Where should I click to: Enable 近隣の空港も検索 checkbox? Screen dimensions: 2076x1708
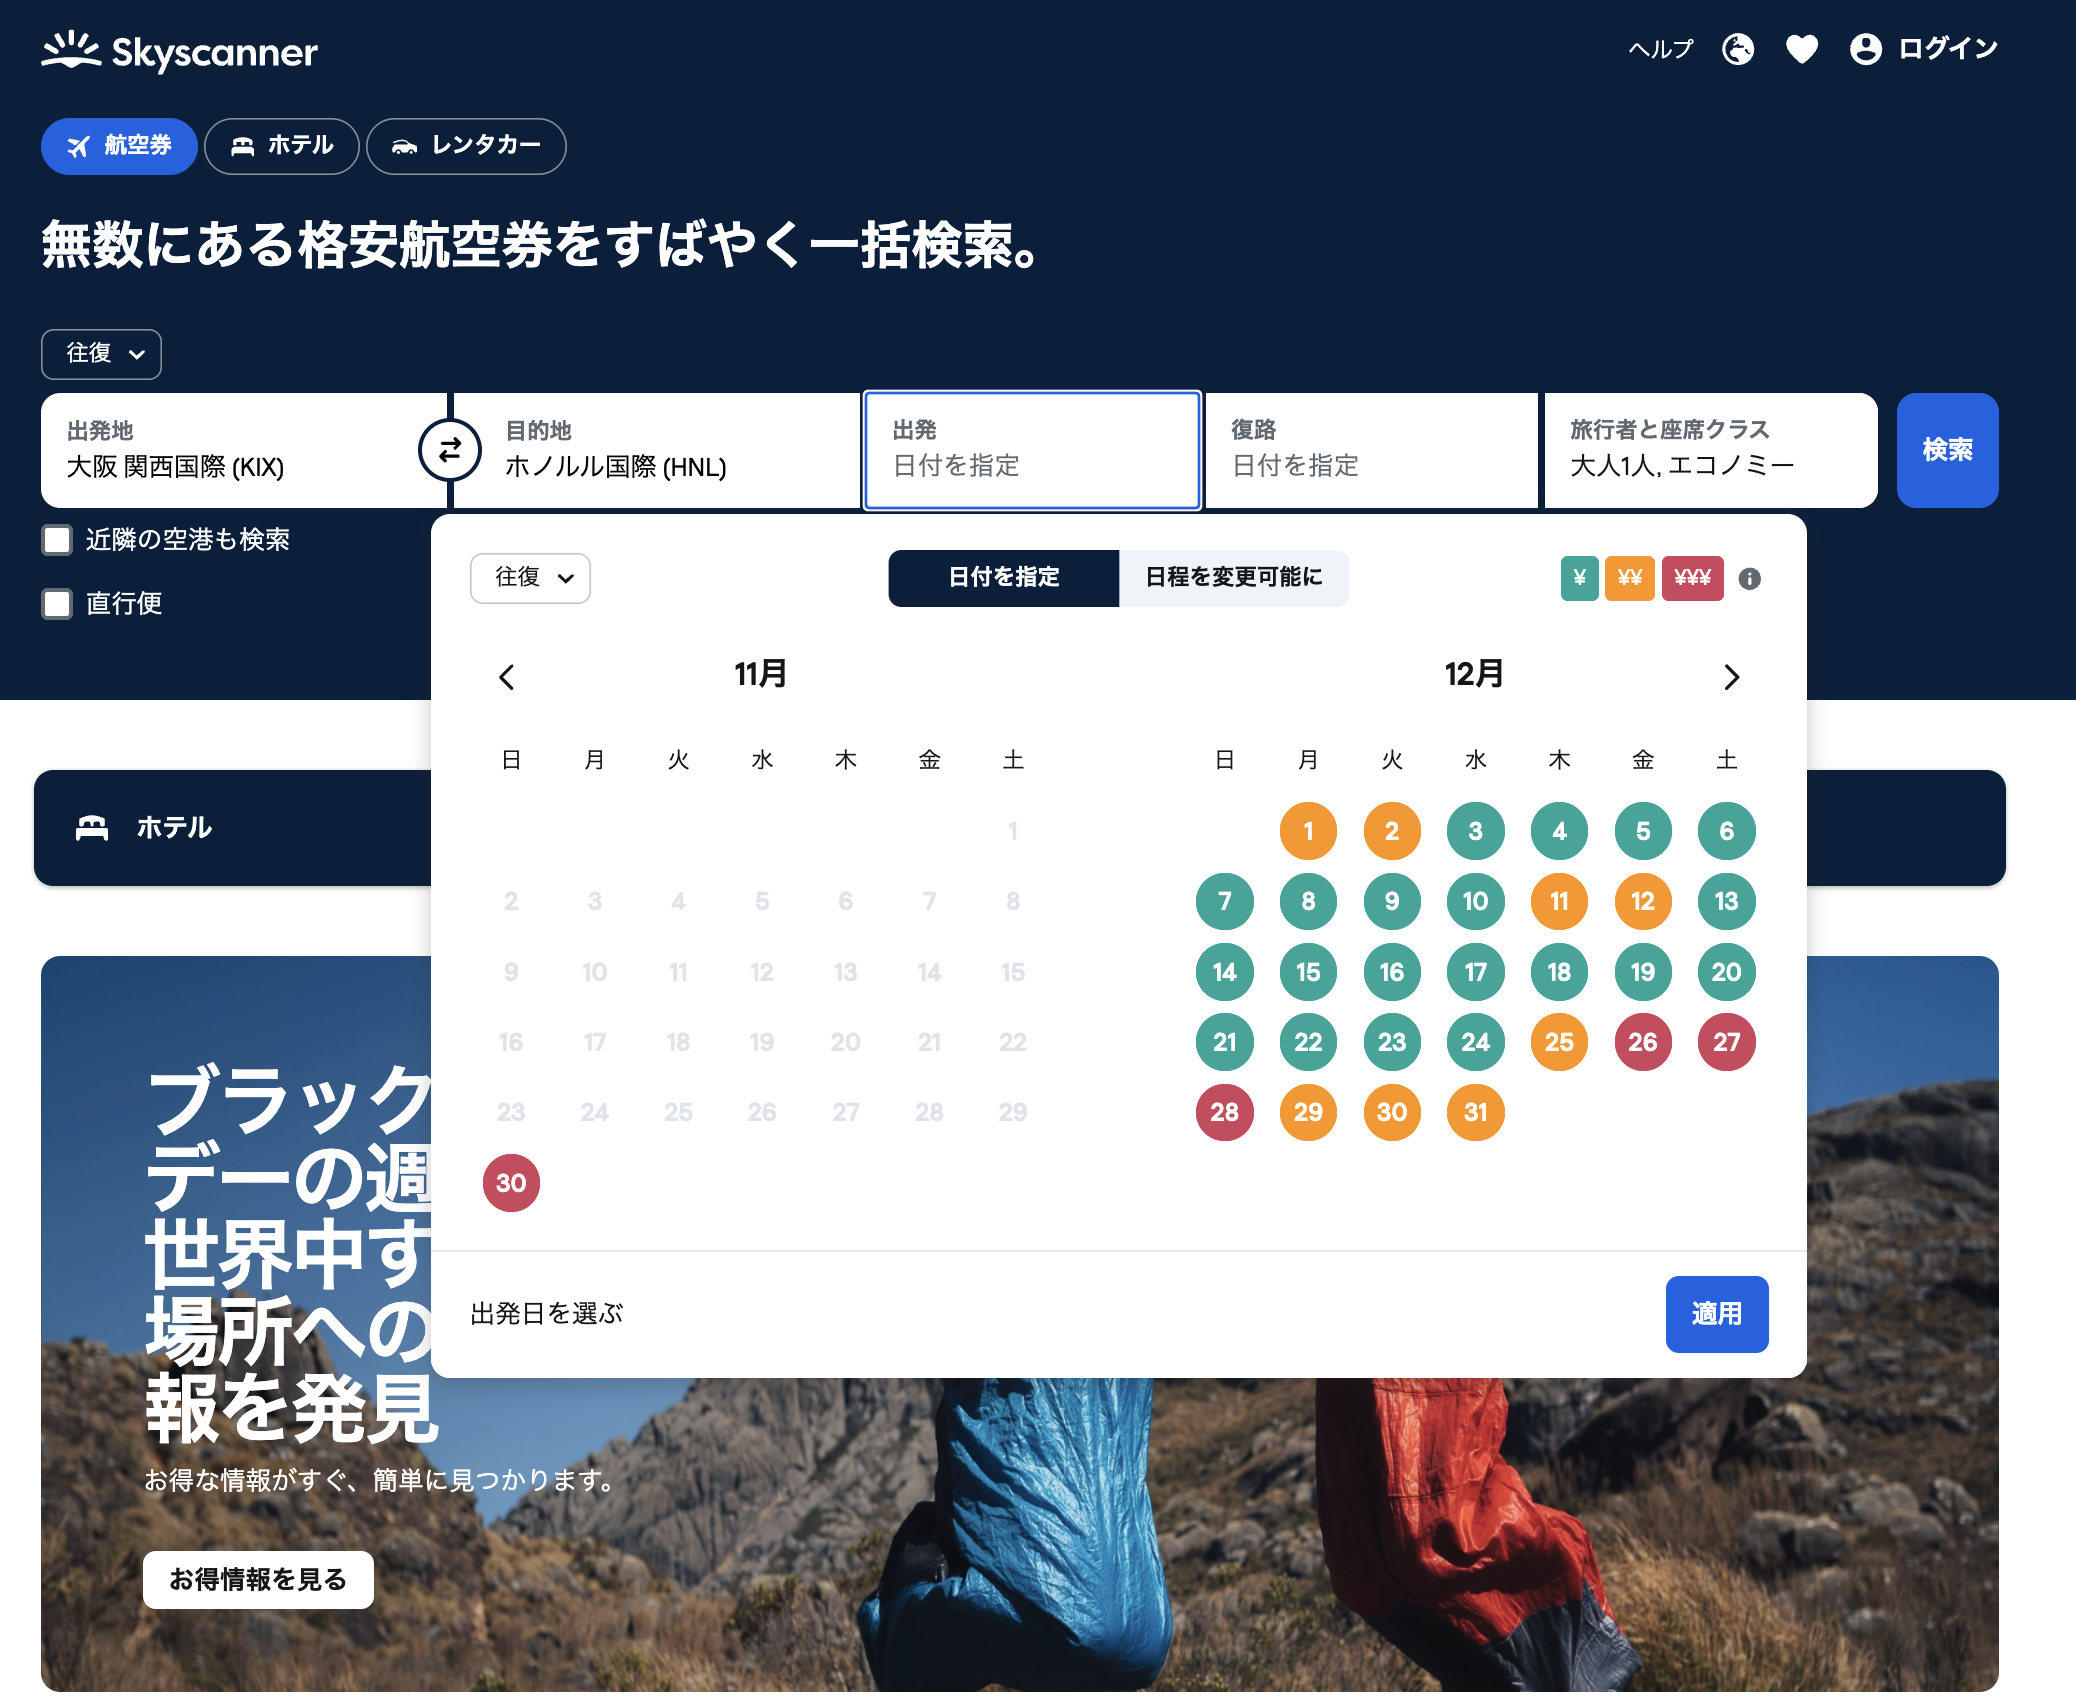click(x=57, y=540)
